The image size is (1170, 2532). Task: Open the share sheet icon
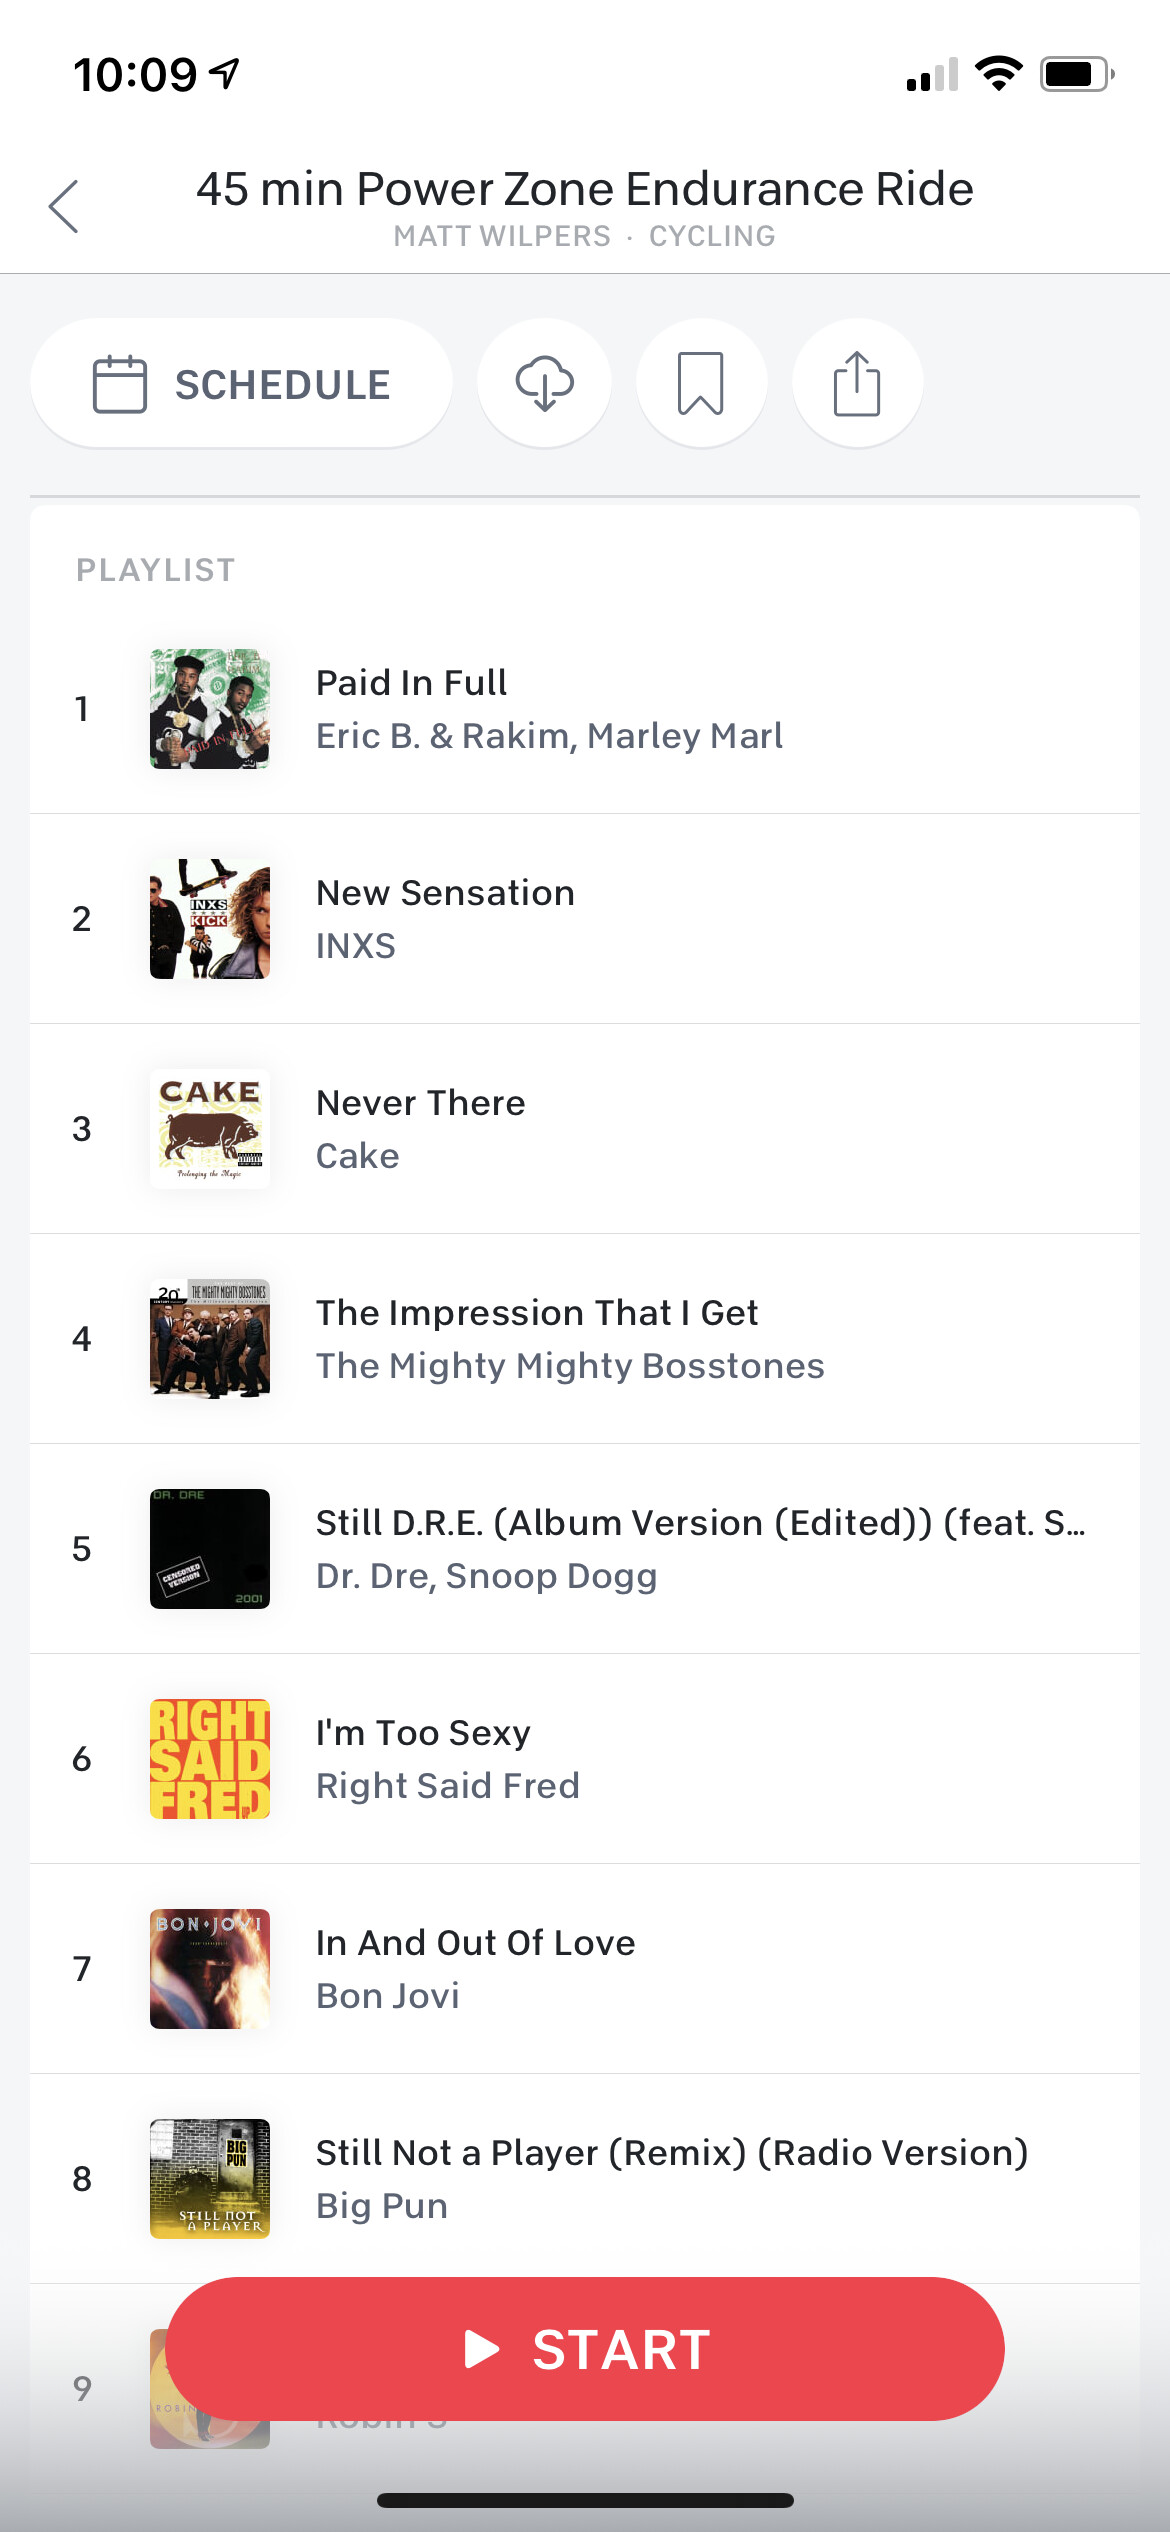[x=857, y=383]
